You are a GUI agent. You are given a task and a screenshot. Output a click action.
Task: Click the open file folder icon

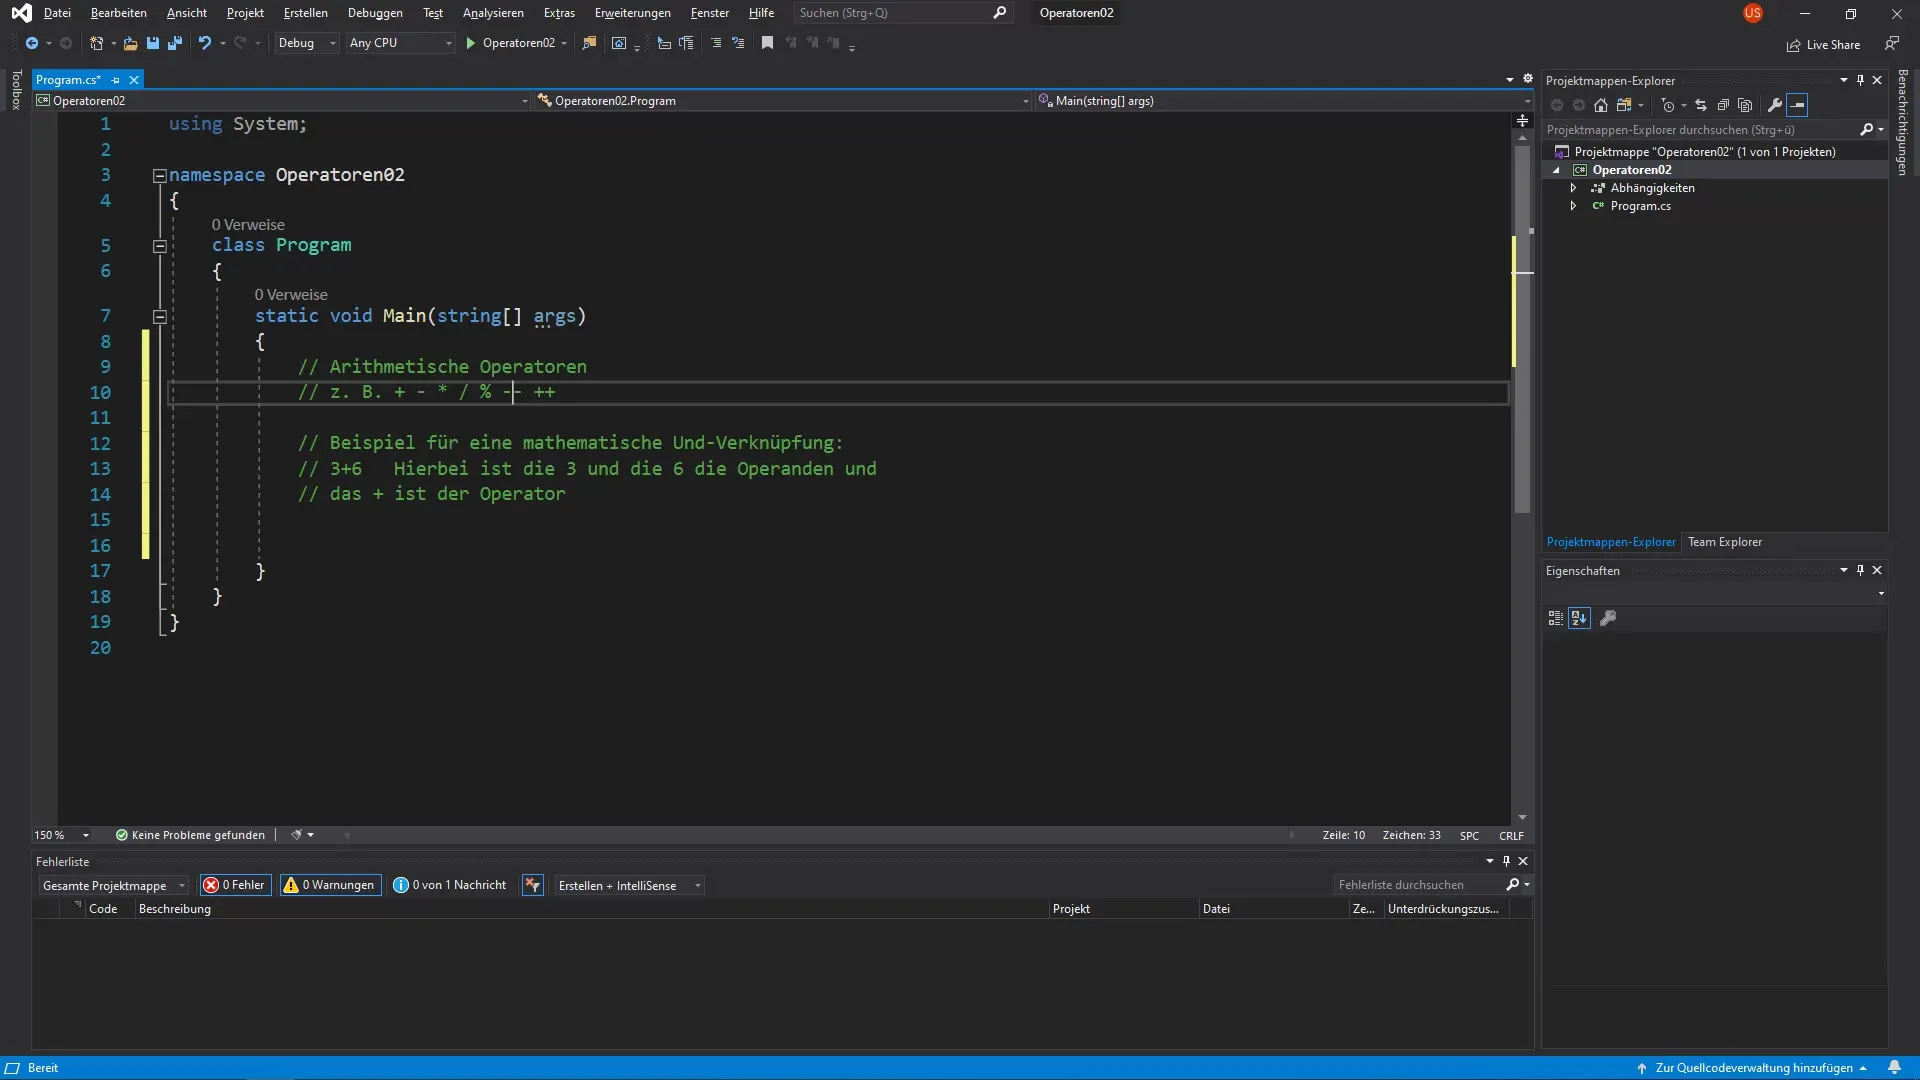click(130, 43)
